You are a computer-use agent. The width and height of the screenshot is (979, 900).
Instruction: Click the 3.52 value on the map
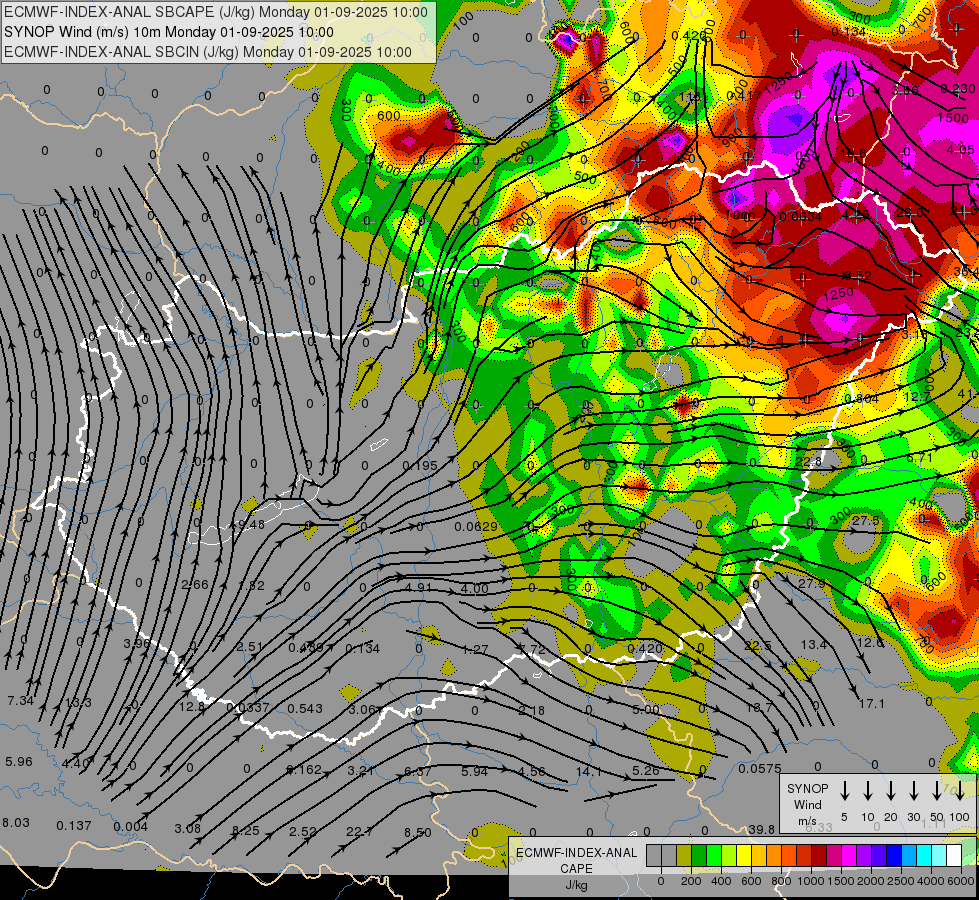click(x=858, y=275)
